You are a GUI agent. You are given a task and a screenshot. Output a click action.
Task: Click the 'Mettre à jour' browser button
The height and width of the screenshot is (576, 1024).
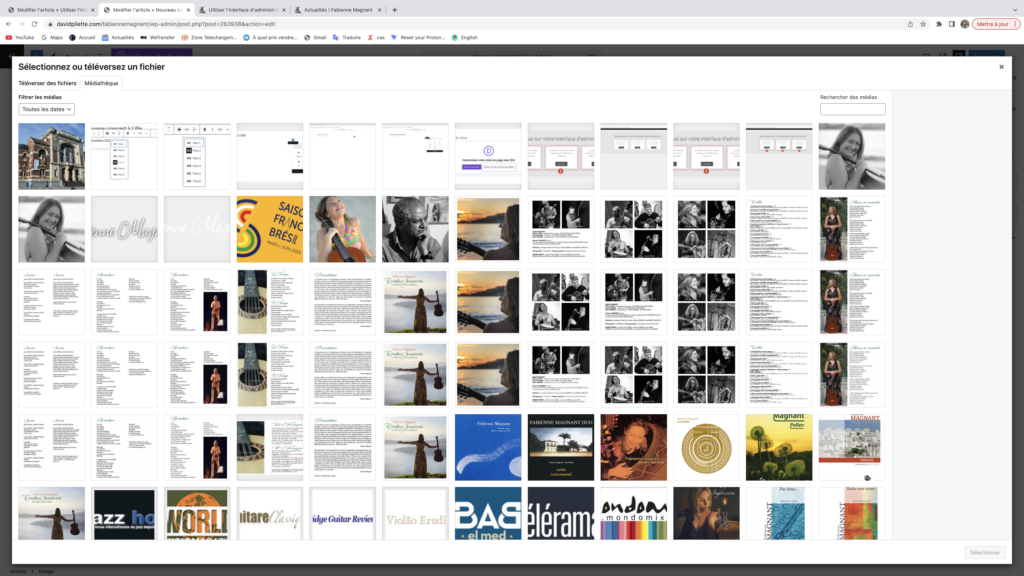coord(991,23)
